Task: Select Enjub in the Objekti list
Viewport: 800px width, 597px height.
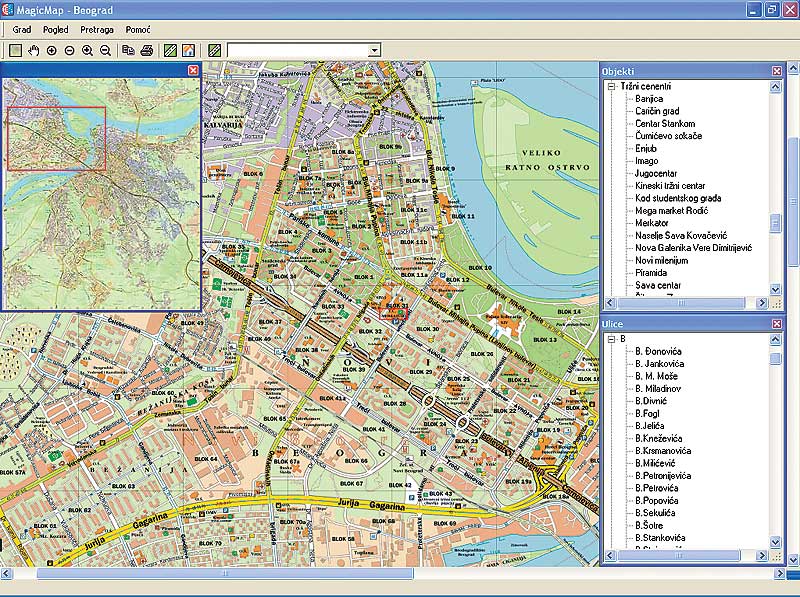Action: [646, 148]
